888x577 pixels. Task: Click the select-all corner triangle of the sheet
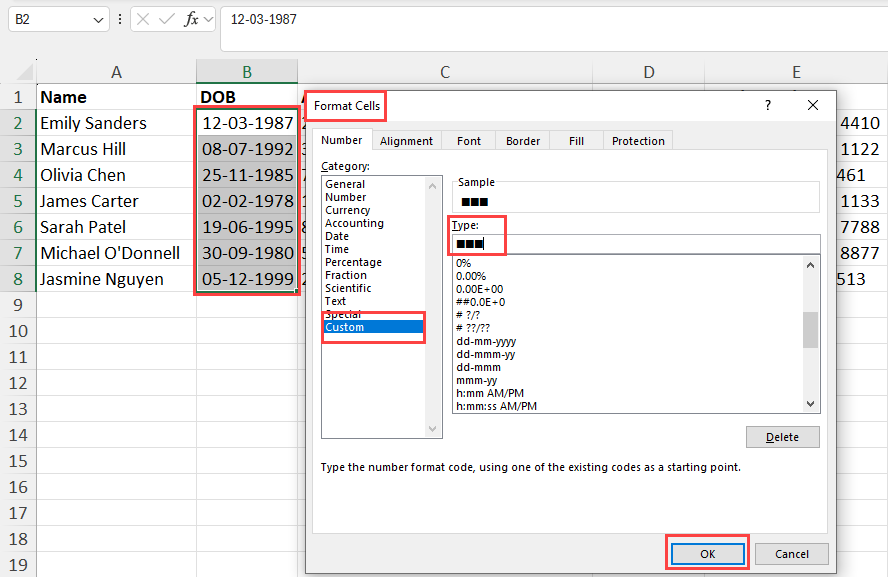click(x=24, y=72)
